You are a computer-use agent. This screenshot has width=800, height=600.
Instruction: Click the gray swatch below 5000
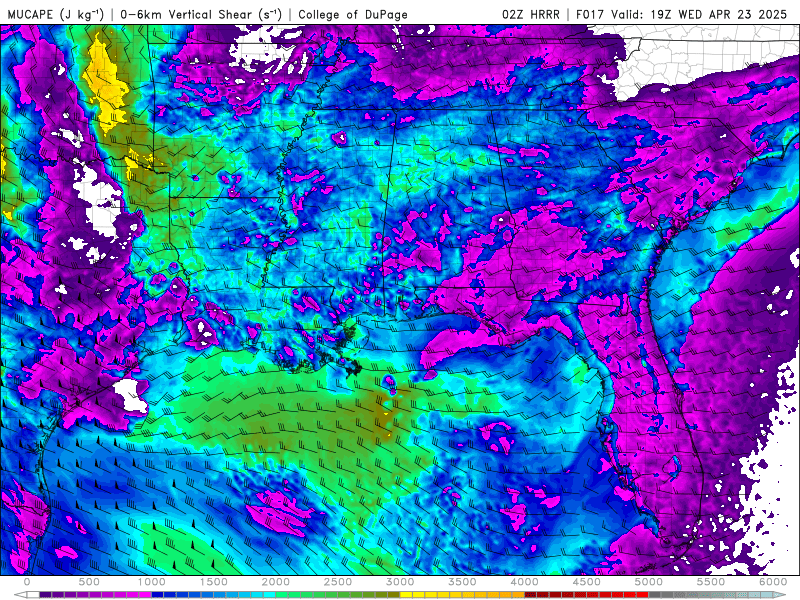tap(655, 595)
